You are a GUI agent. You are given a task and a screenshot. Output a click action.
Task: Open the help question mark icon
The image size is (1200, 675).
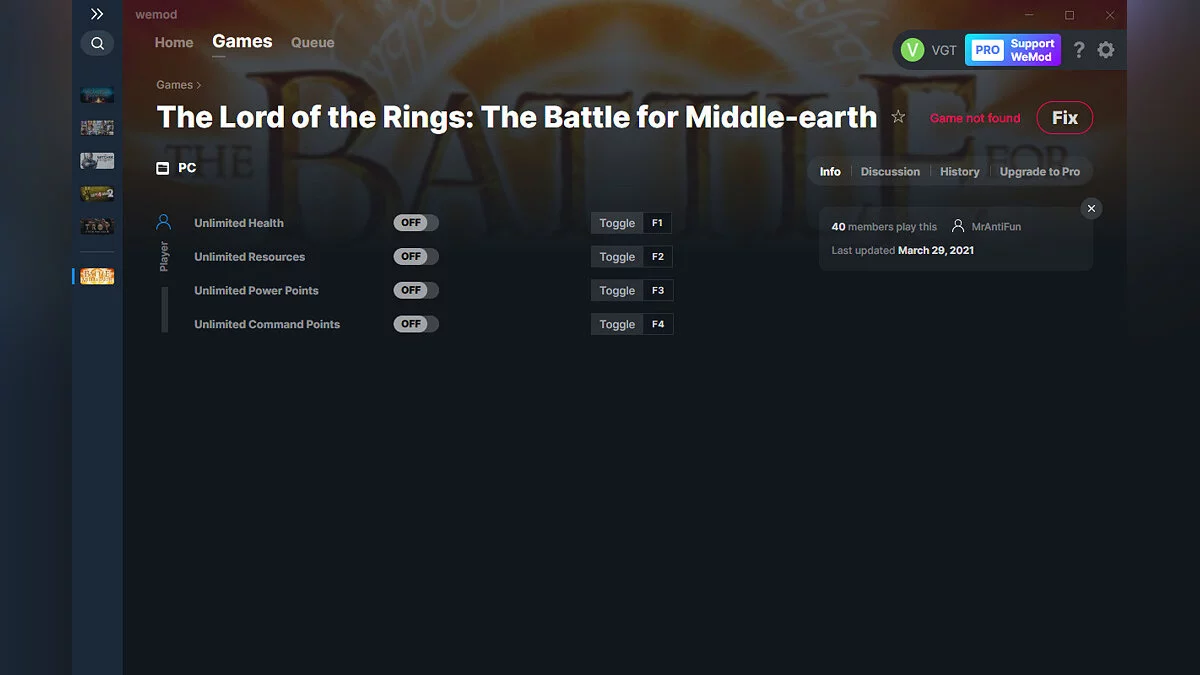[x=1079, y=50]
